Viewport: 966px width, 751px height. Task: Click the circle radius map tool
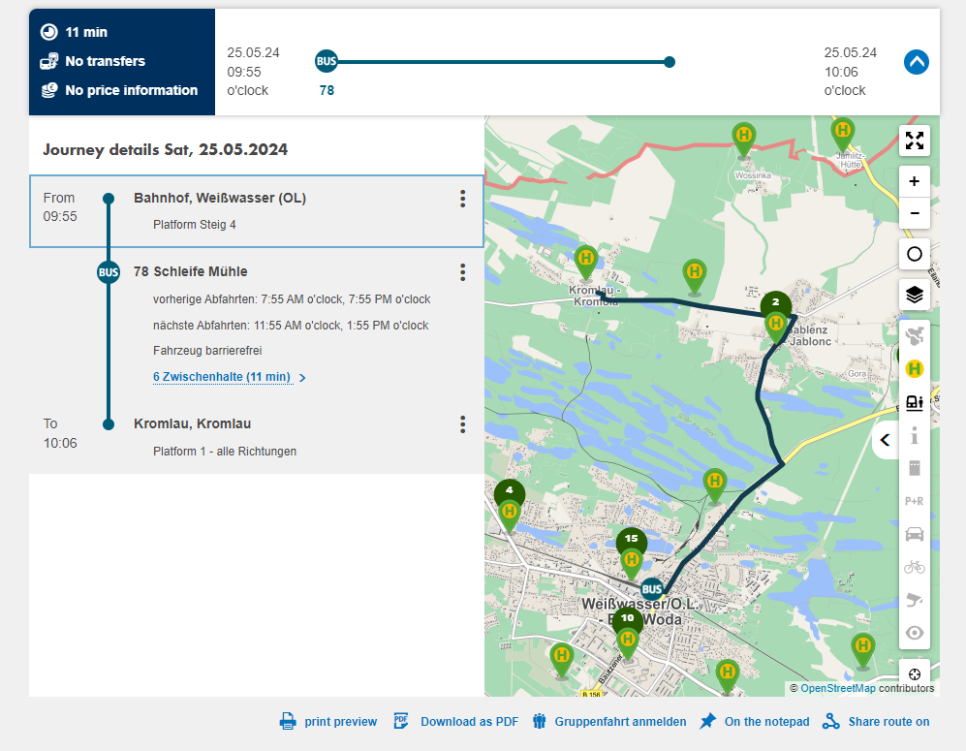914,254
